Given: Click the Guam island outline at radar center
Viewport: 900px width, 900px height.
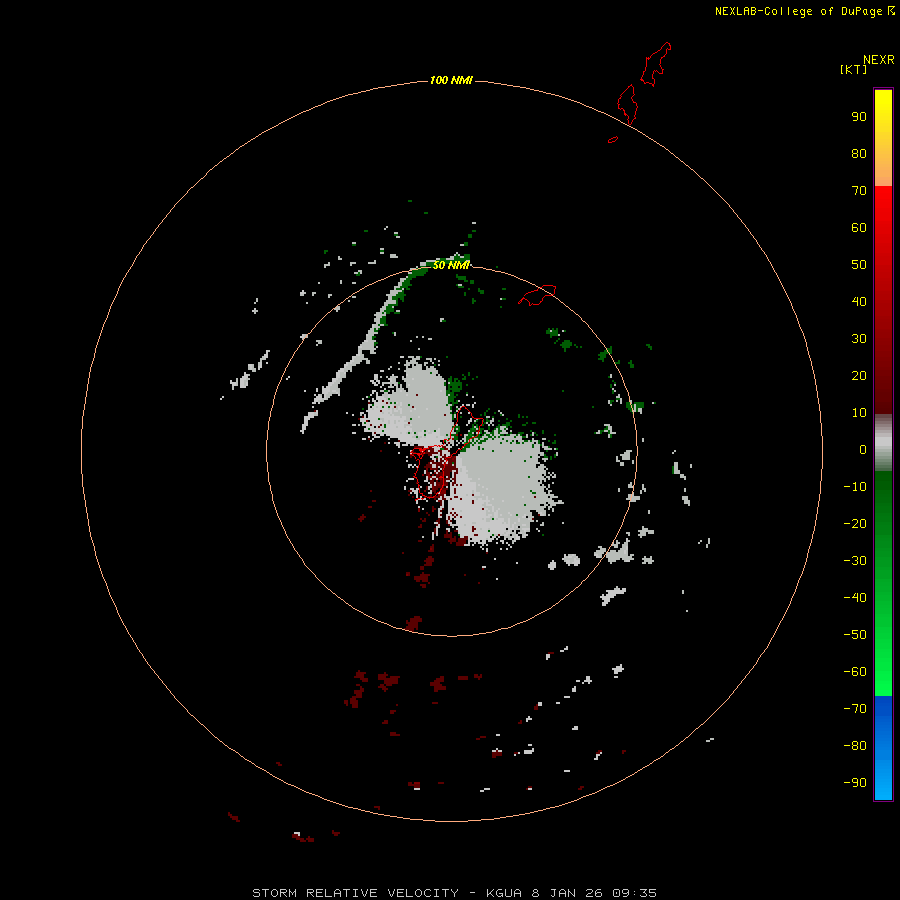Looking at the screenshot, I should point(445,453).
